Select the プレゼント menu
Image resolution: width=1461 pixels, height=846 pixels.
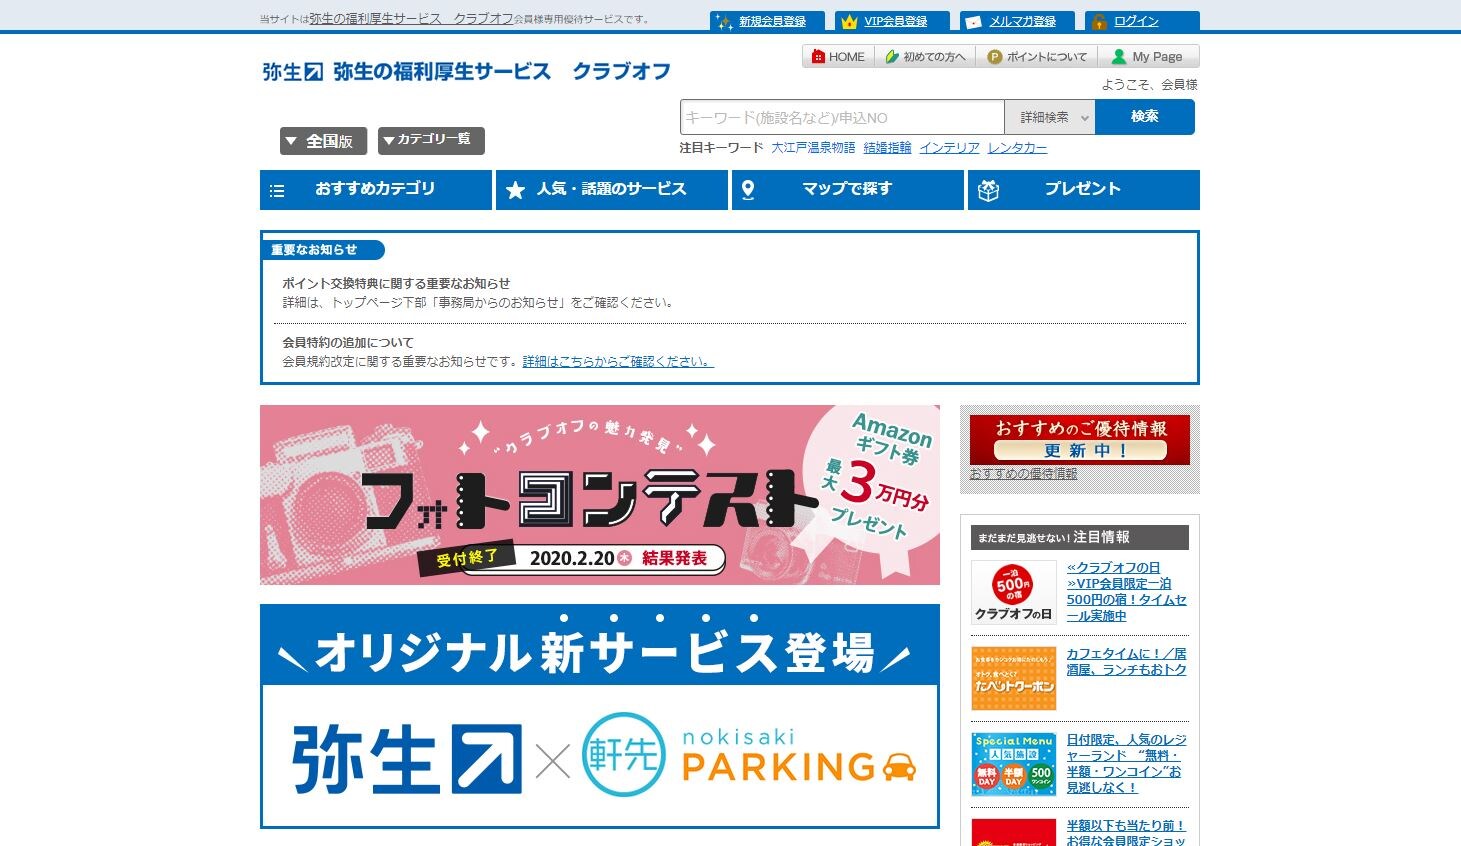click(1084, 190)
